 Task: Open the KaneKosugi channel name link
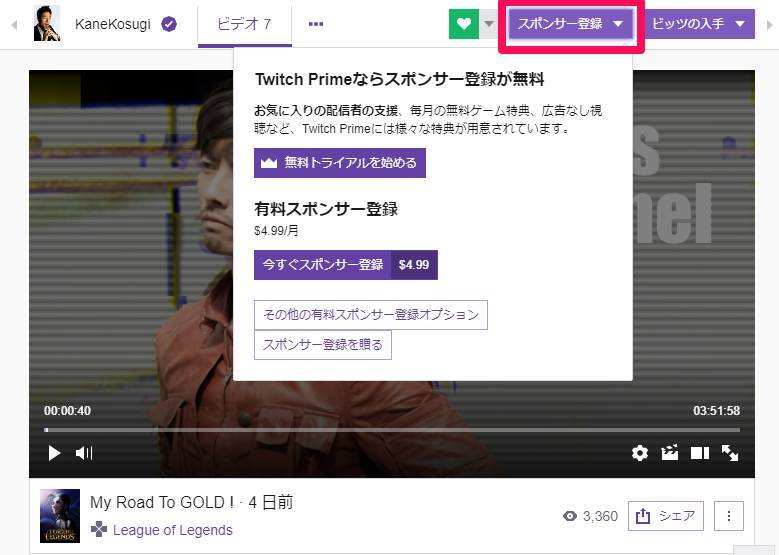[113, 24]
